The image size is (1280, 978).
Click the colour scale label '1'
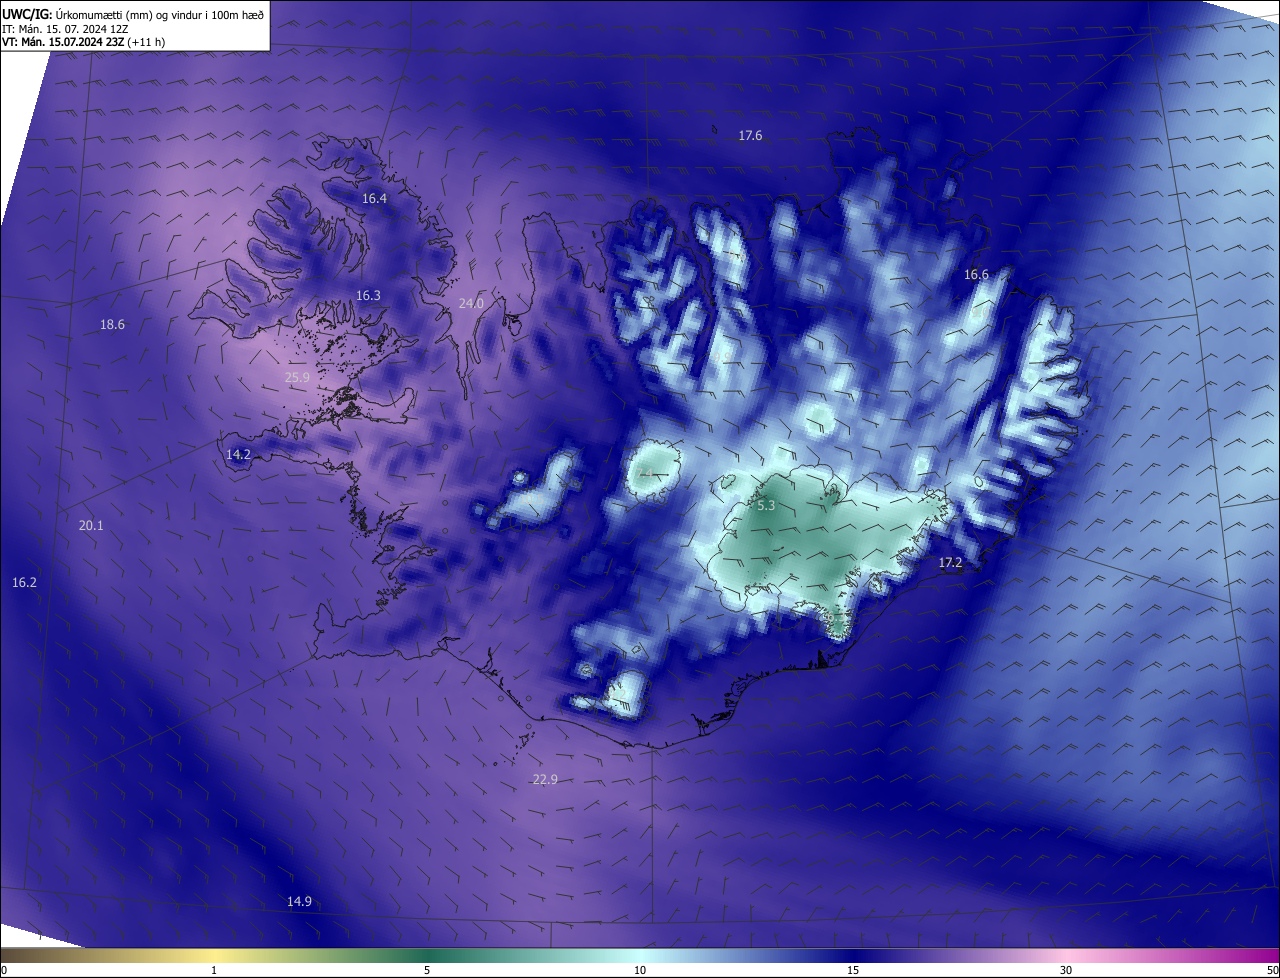[214, 970]
